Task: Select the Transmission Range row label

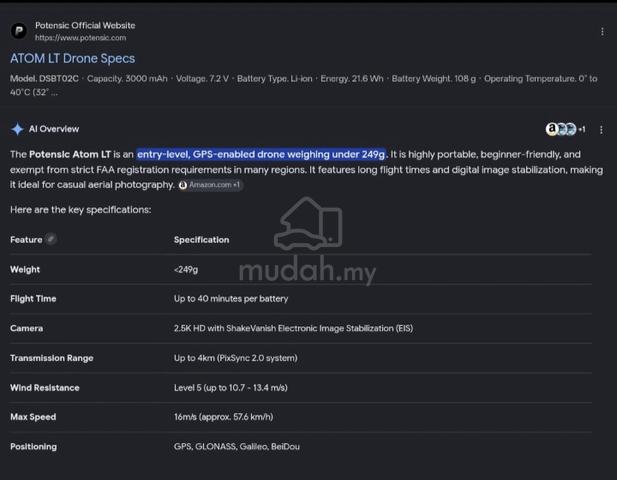Action: point(52,358)
